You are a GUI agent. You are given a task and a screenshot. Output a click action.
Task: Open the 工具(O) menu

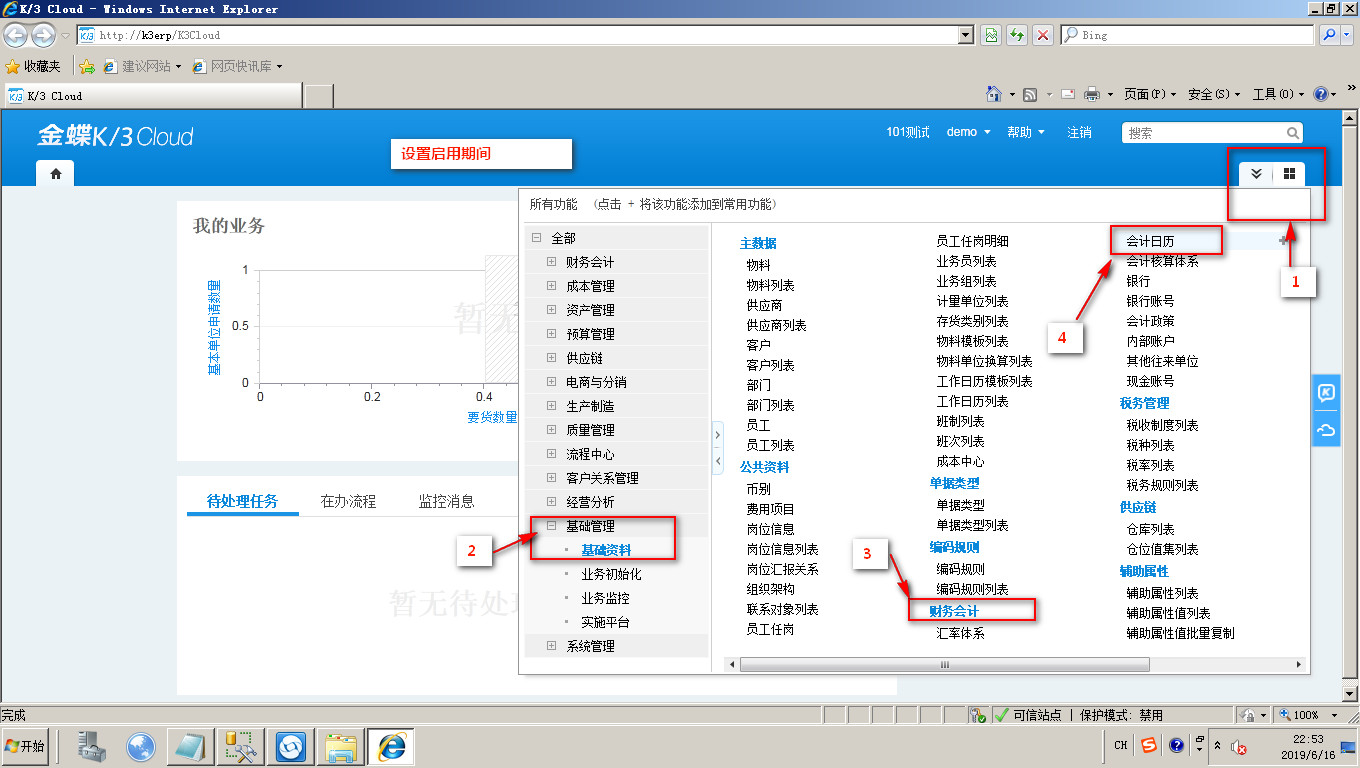[1278, 94]
